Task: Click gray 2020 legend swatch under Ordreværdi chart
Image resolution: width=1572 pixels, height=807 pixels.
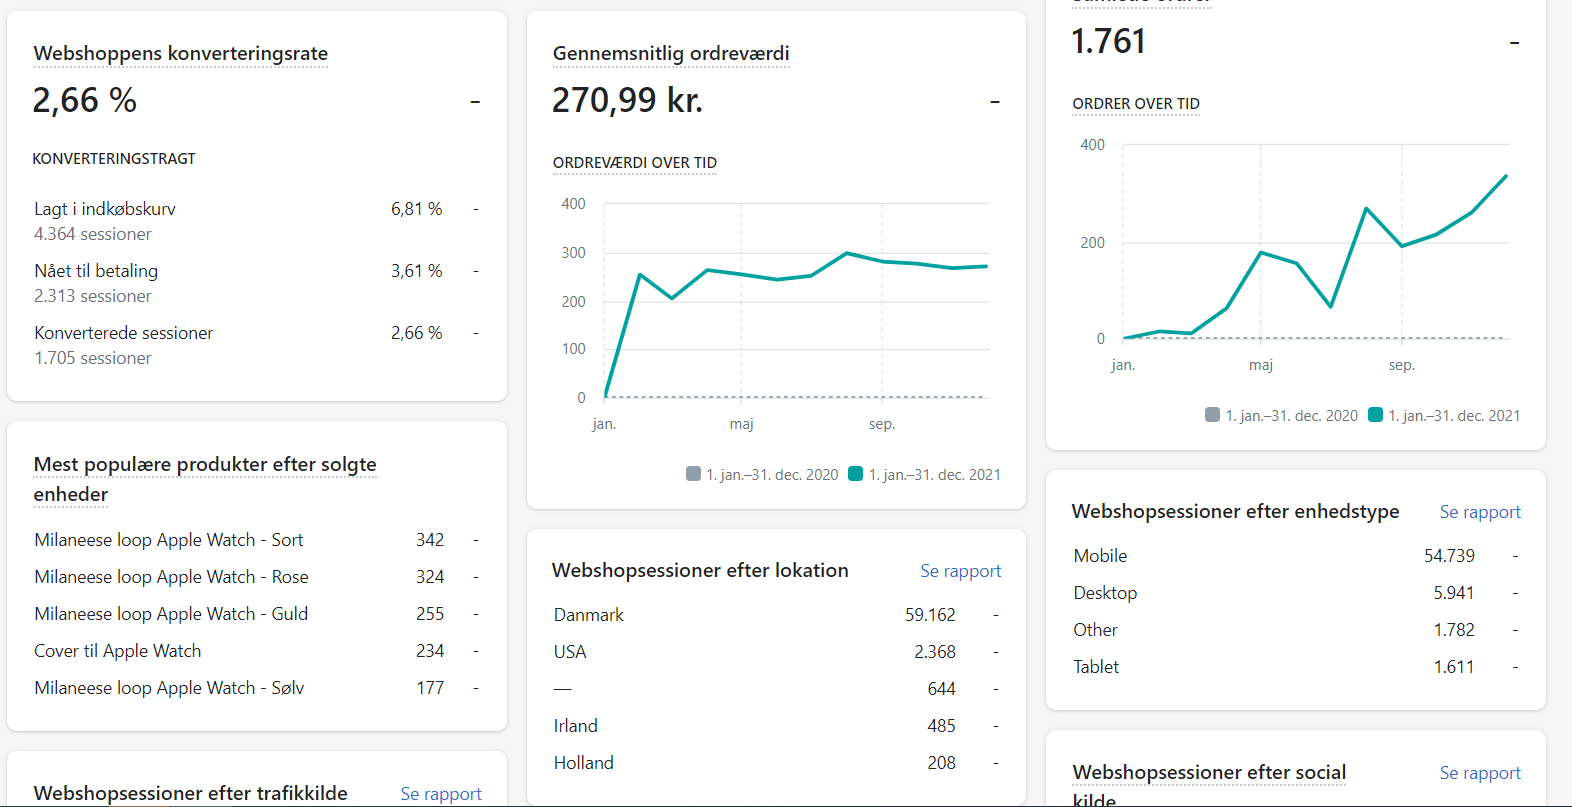Action: point(693,474)
